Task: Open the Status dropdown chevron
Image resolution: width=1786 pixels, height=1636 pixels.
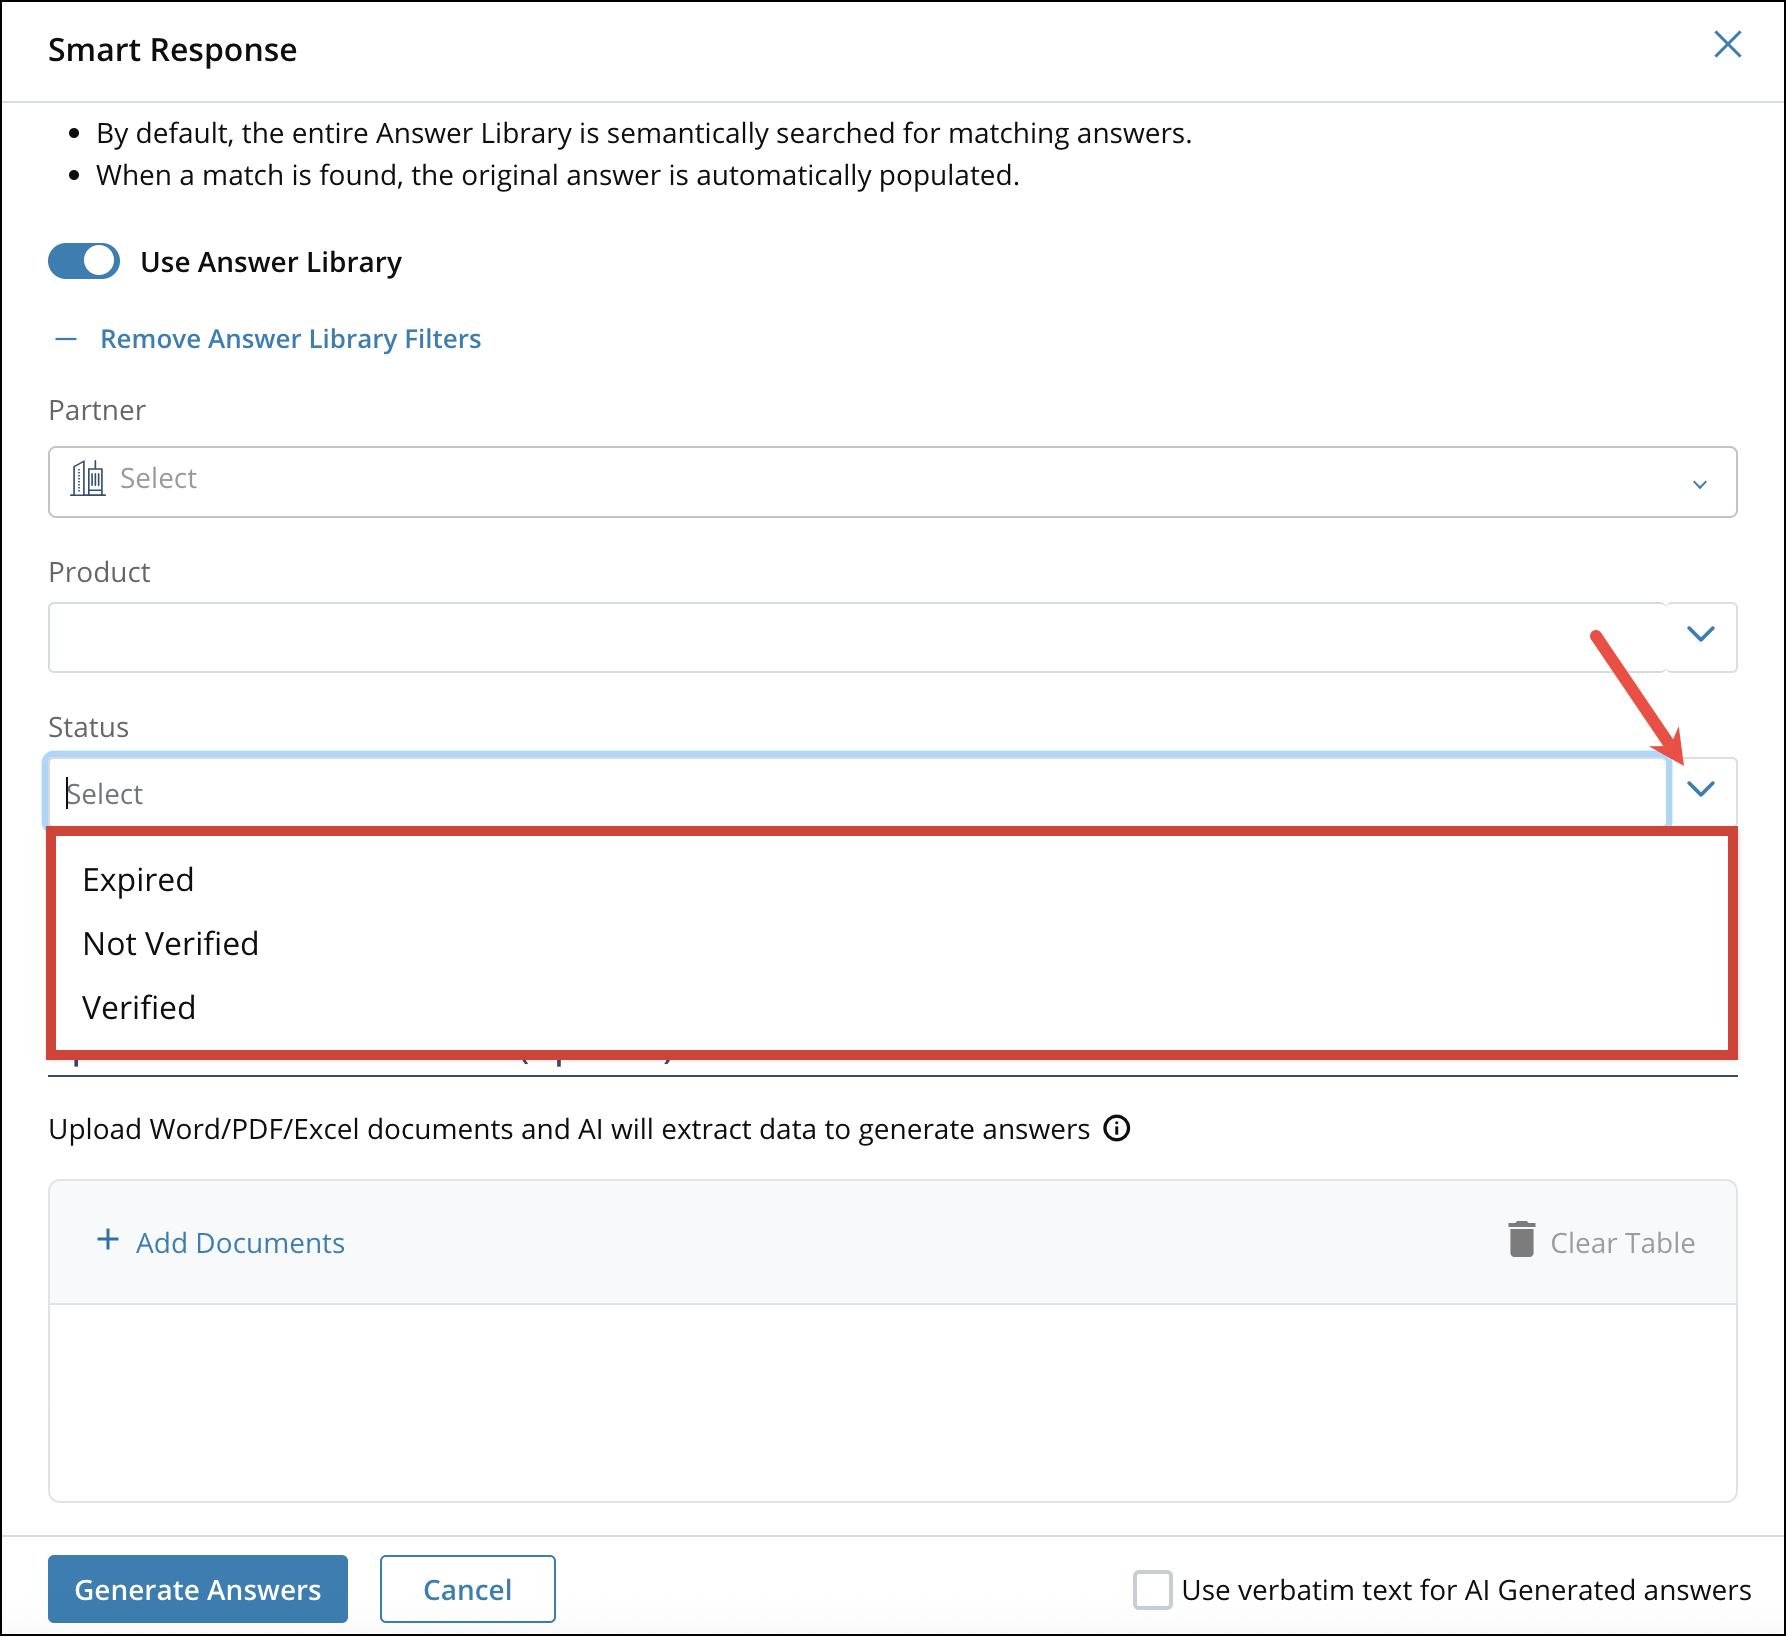Action: point(1700,790)
